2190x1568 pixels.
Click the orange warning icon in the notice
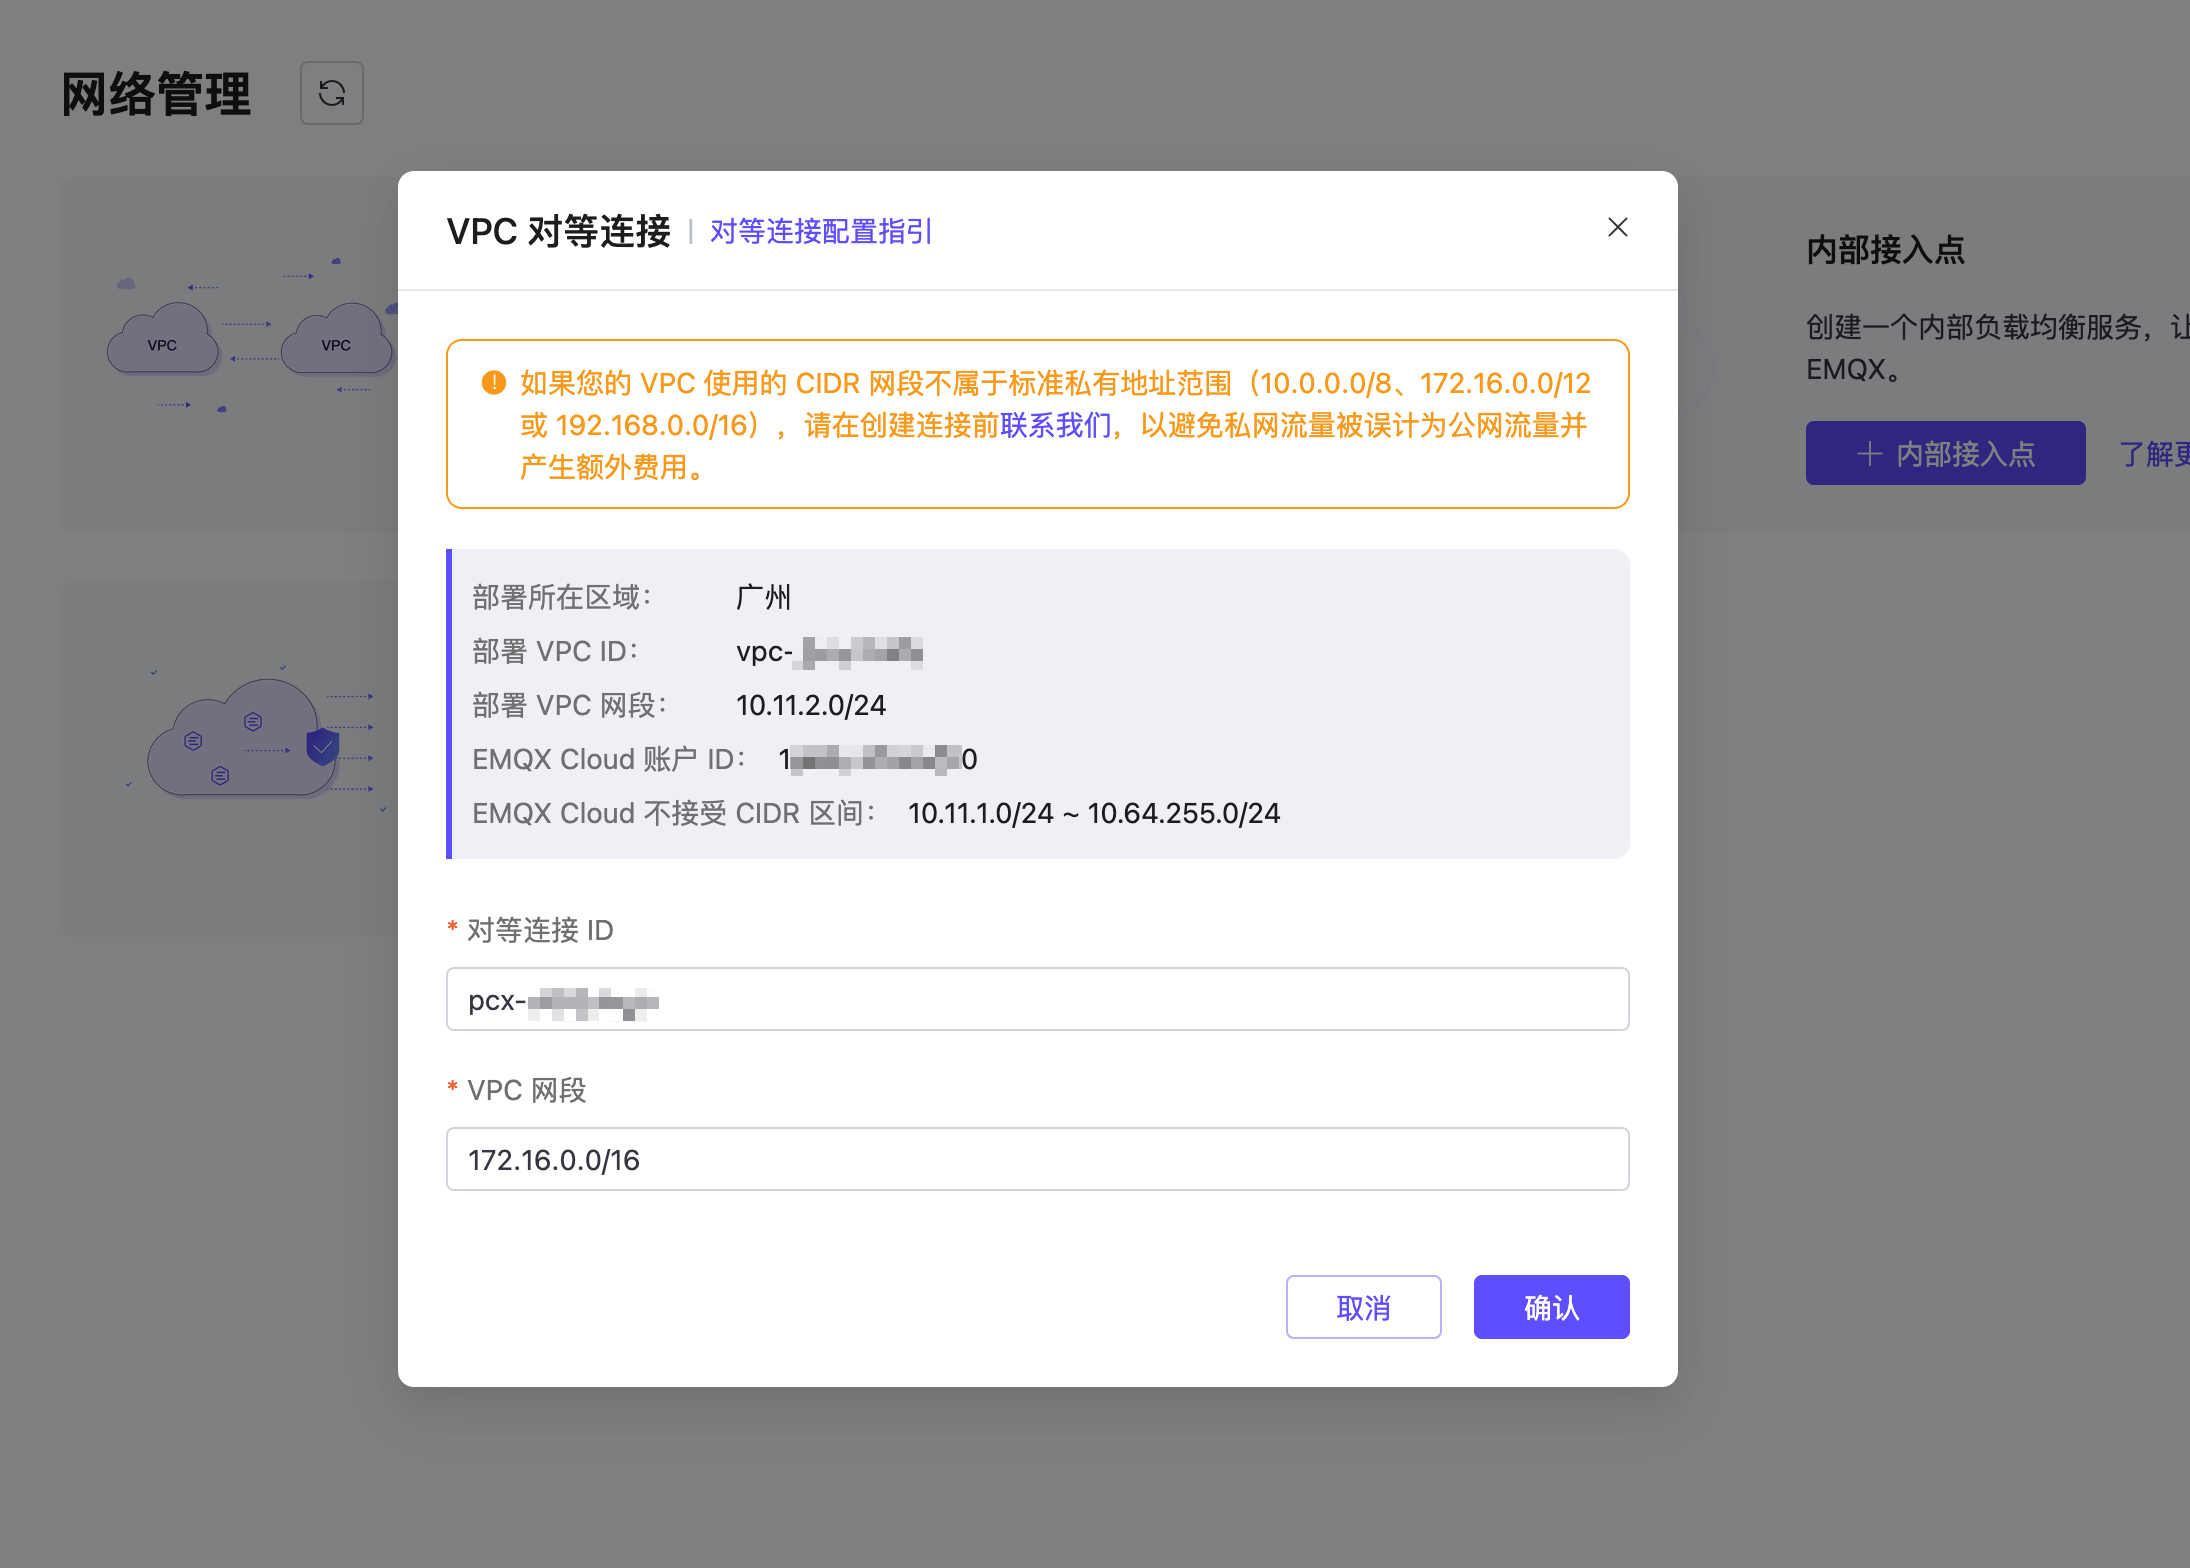(x=494, y=383)
